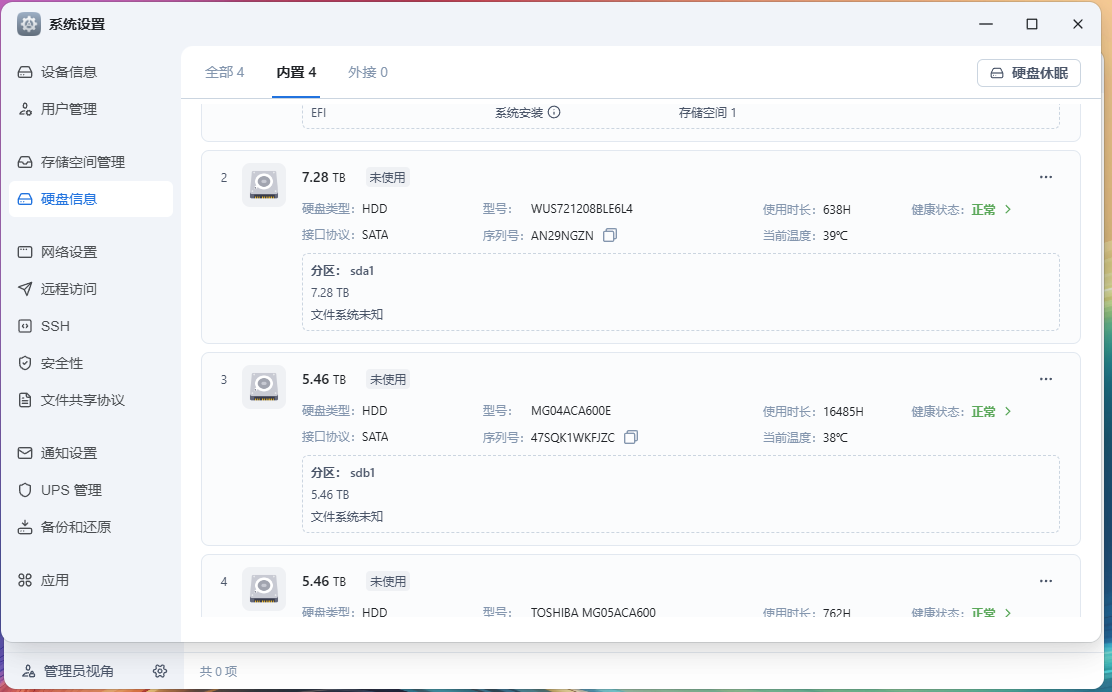This screenshot has height=692, width=1112.
Task: Click the 硬盘休眠 button
Action: pyautogui.click(x=1028, y=73)
